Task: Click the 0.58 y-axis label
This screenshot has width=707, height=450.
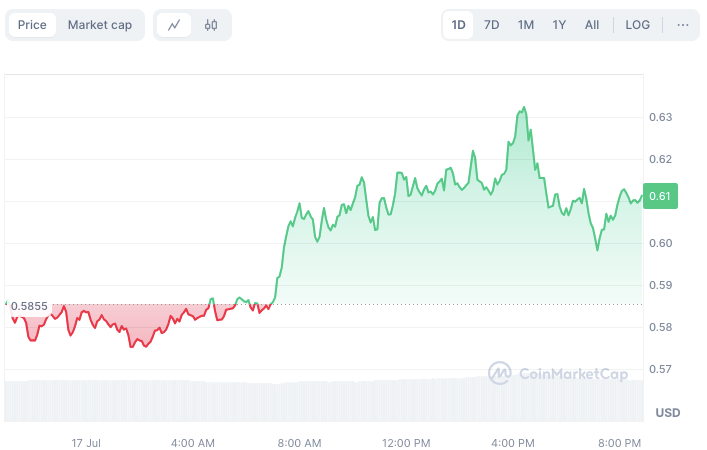Action: (x=660, y=327)
